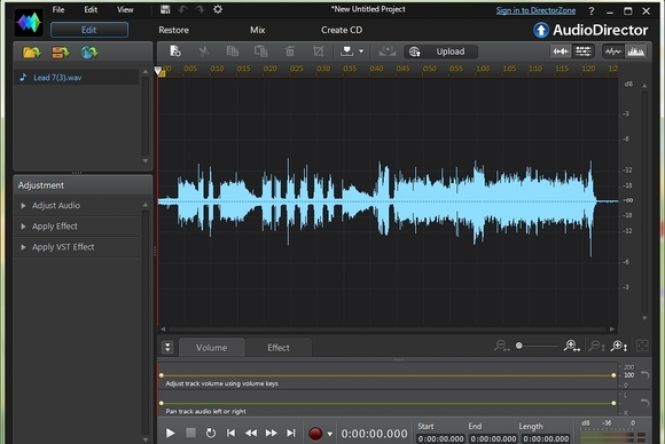Click the Paste icon in toolbar
The width and height of the screenshot is (665, 444).
261,51
